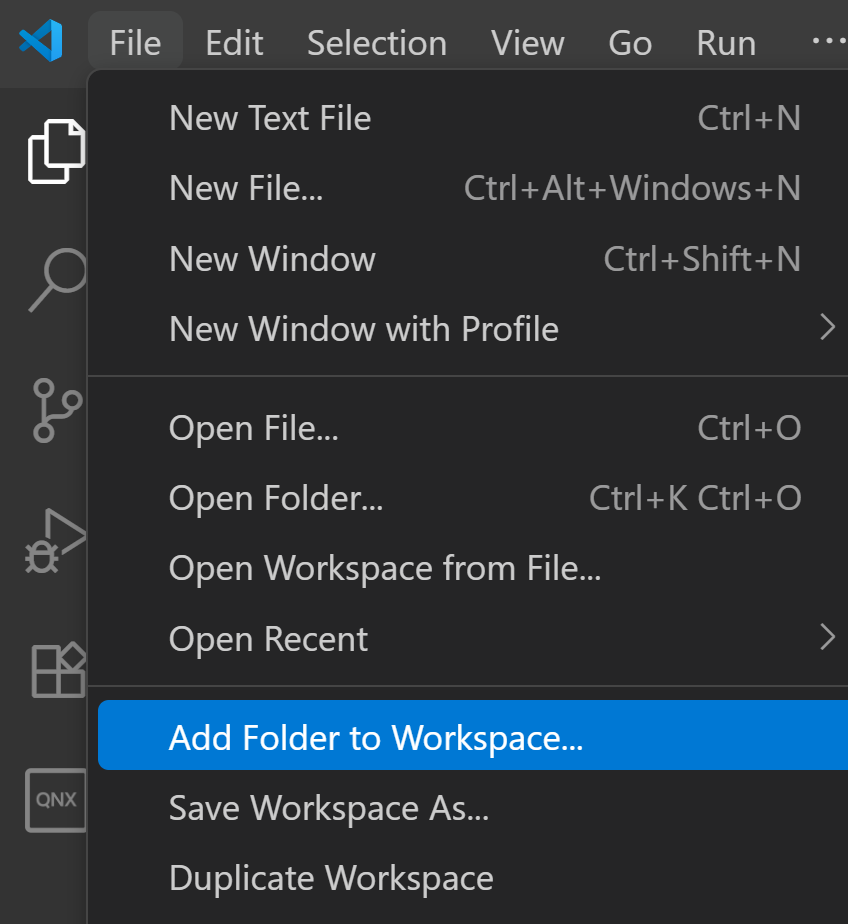The image size is (848, 924).
Task: Close the File menu in menu bar
Action: tap(135, 43)
